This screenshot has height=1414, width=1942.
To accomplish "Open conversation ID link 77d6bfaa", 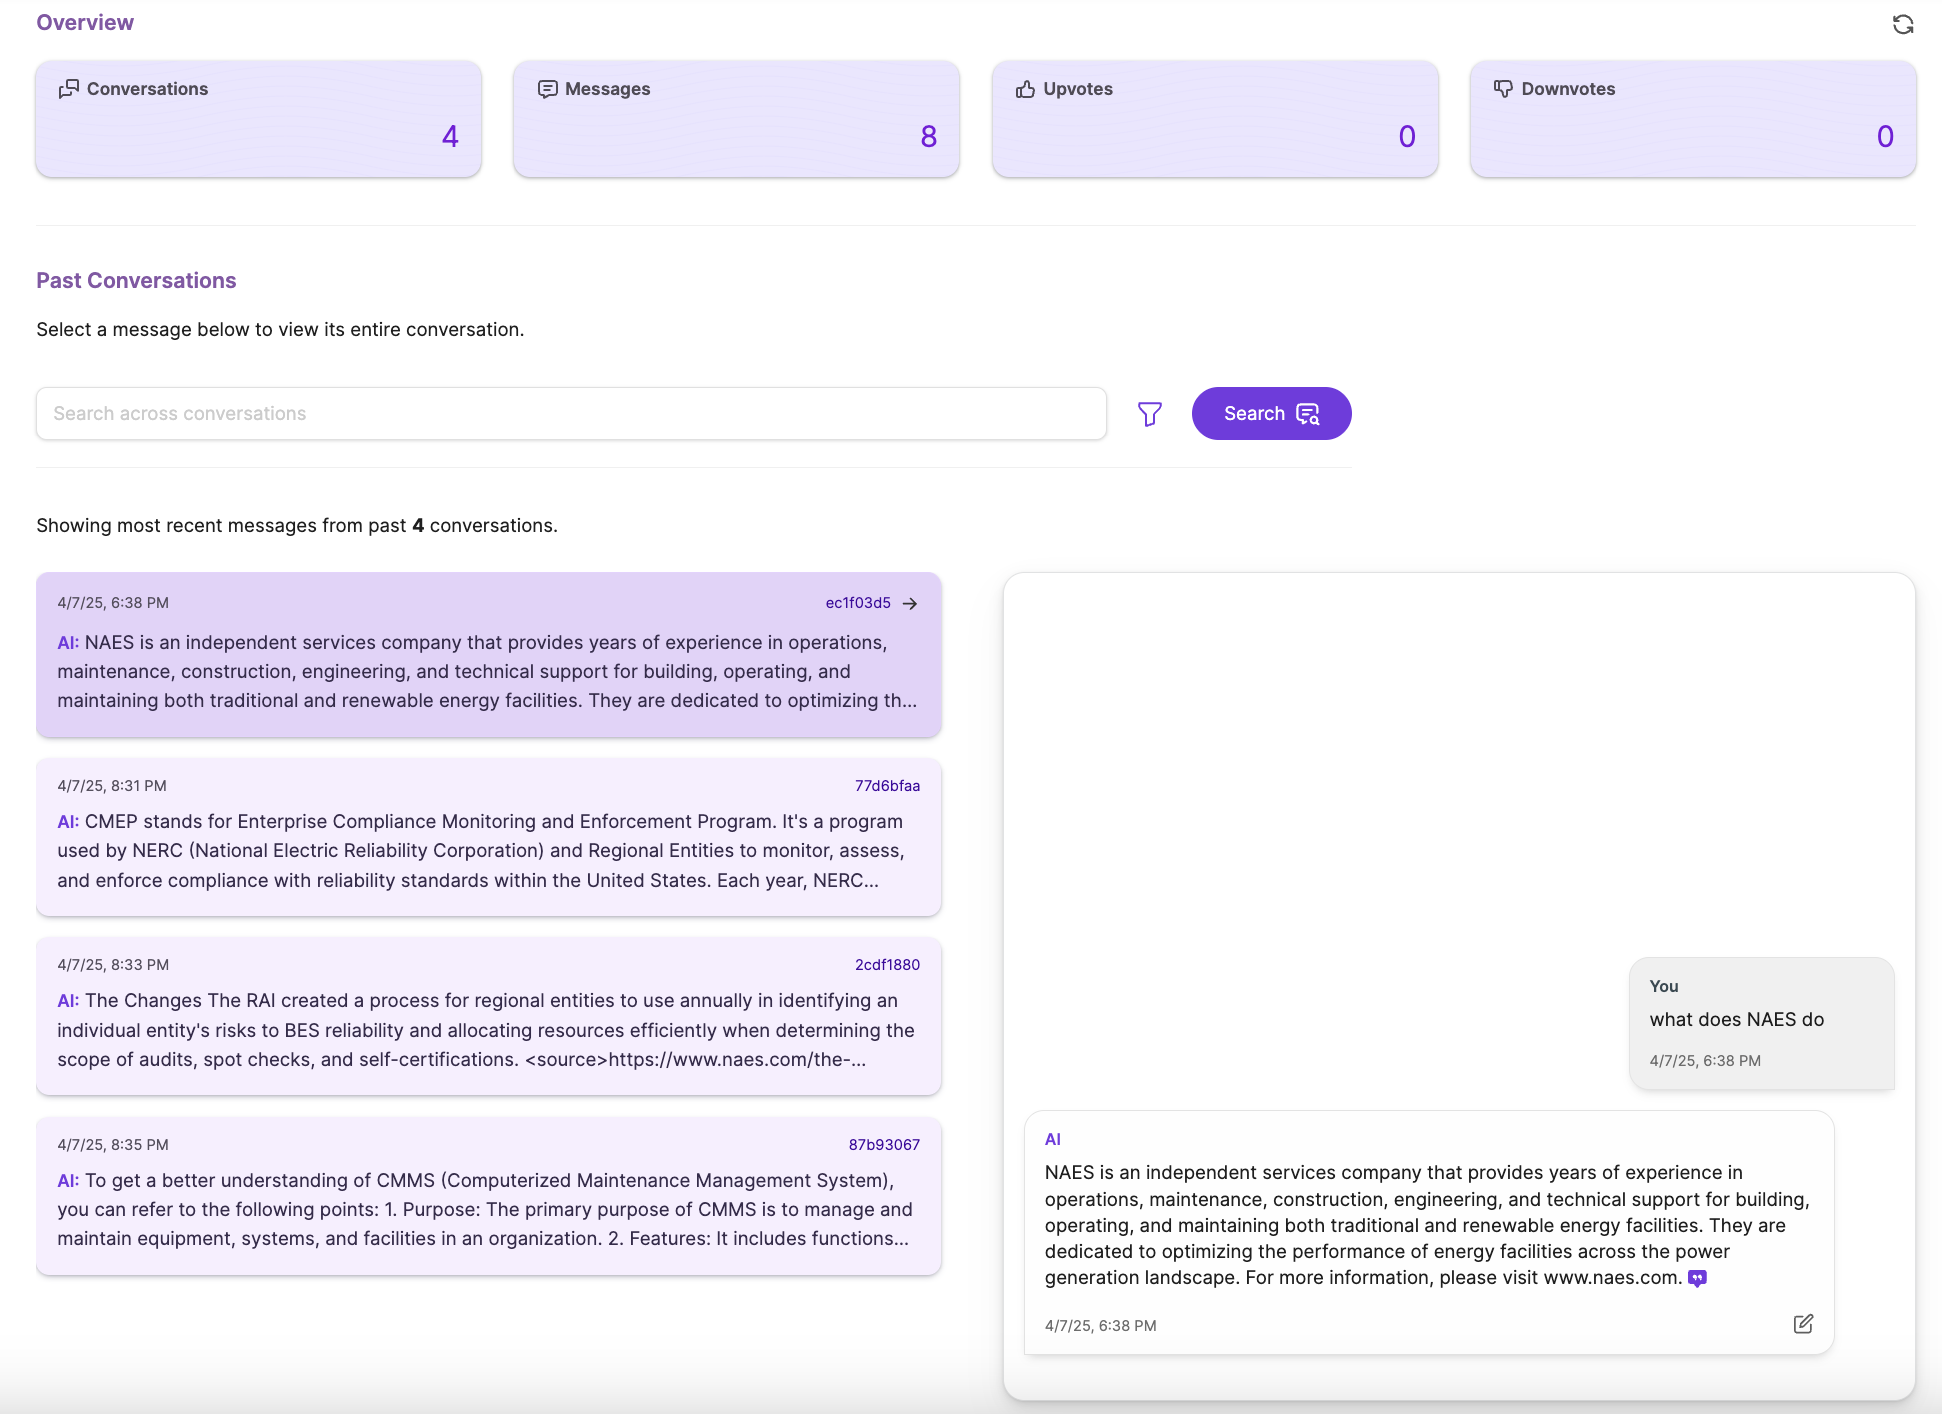I will pyautogui.click(x=887, y=786).
